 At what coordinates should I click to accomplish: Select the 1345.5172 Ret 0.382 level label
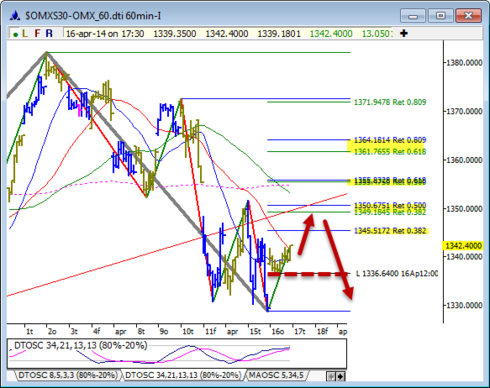tap(390, 231)
